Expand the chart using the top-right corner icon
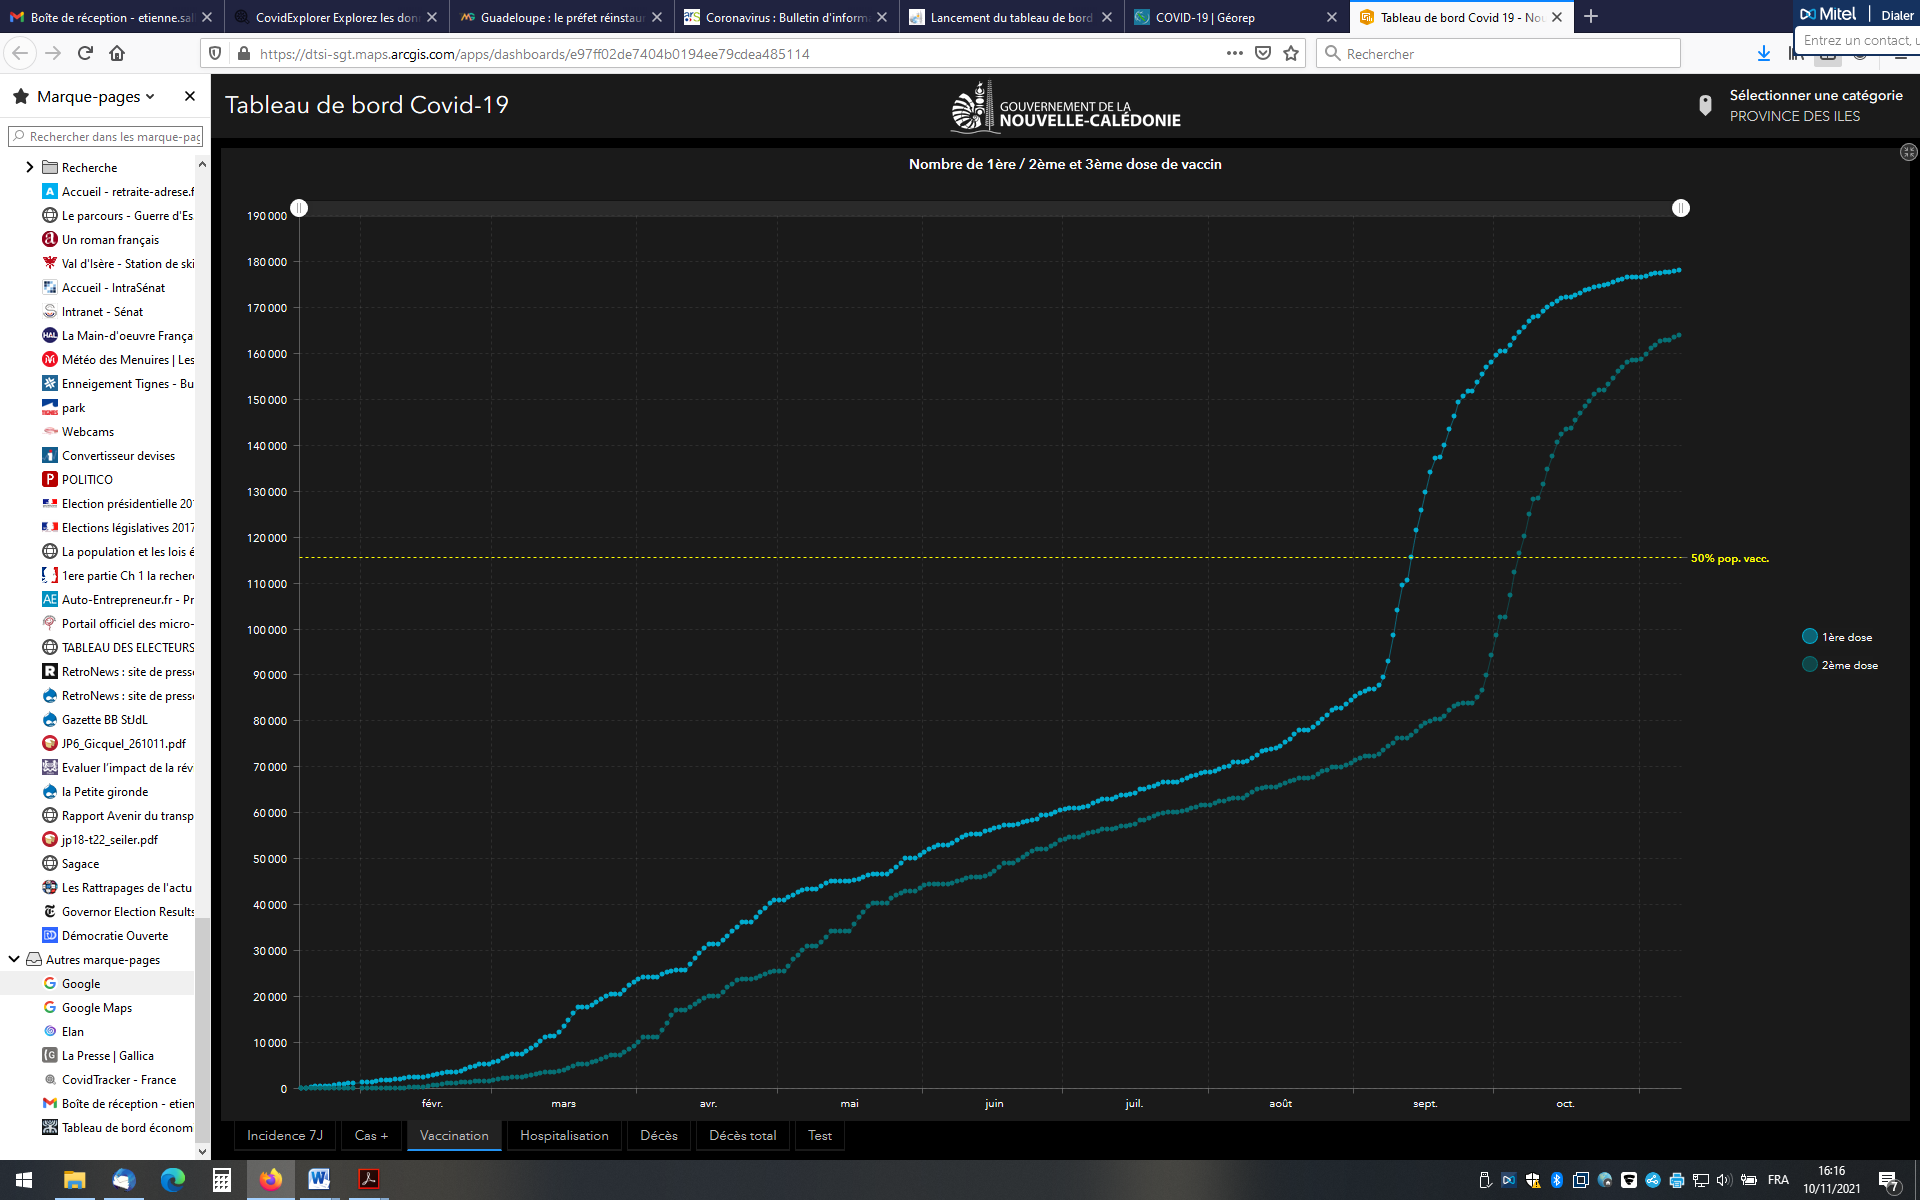The width and height of the screenshot is (1920, 1200). [x=1908, y=152]
